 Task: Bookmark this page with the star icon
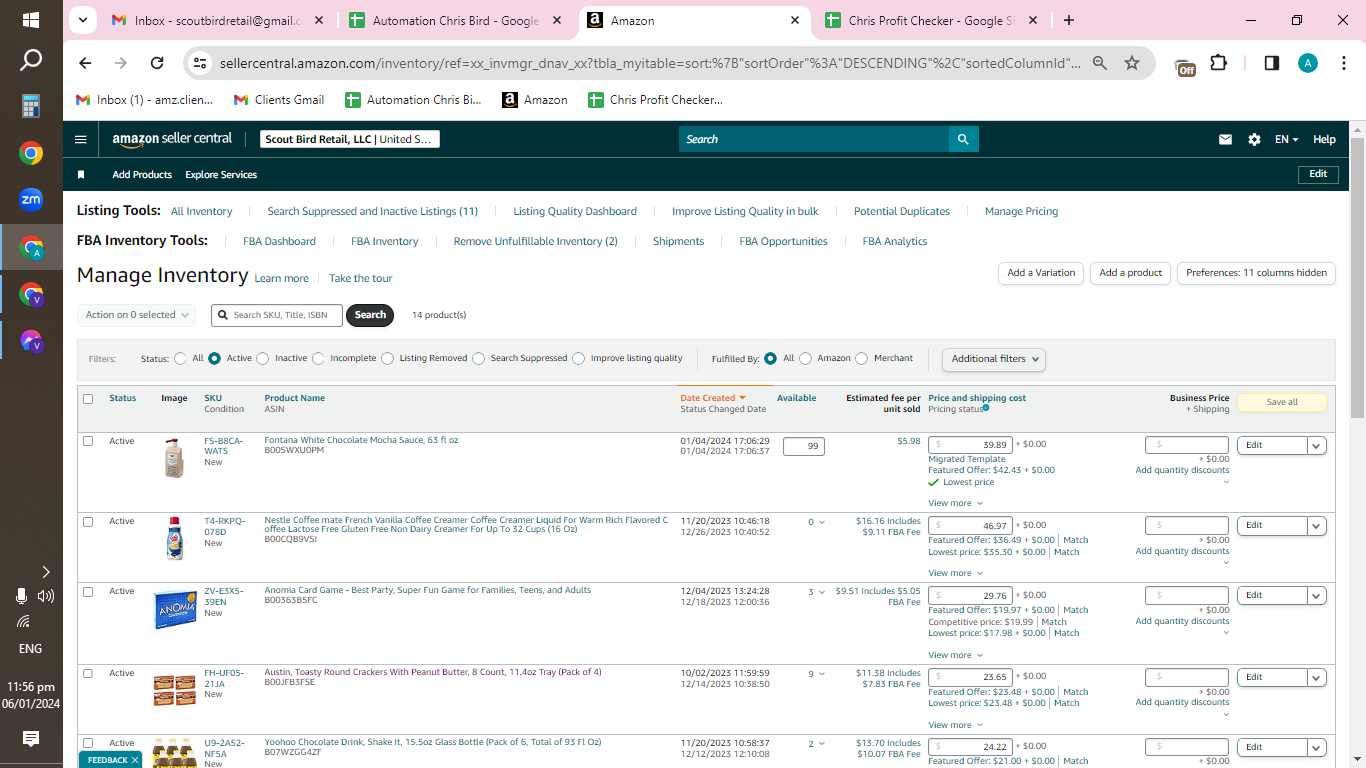tap(1132, 63)
